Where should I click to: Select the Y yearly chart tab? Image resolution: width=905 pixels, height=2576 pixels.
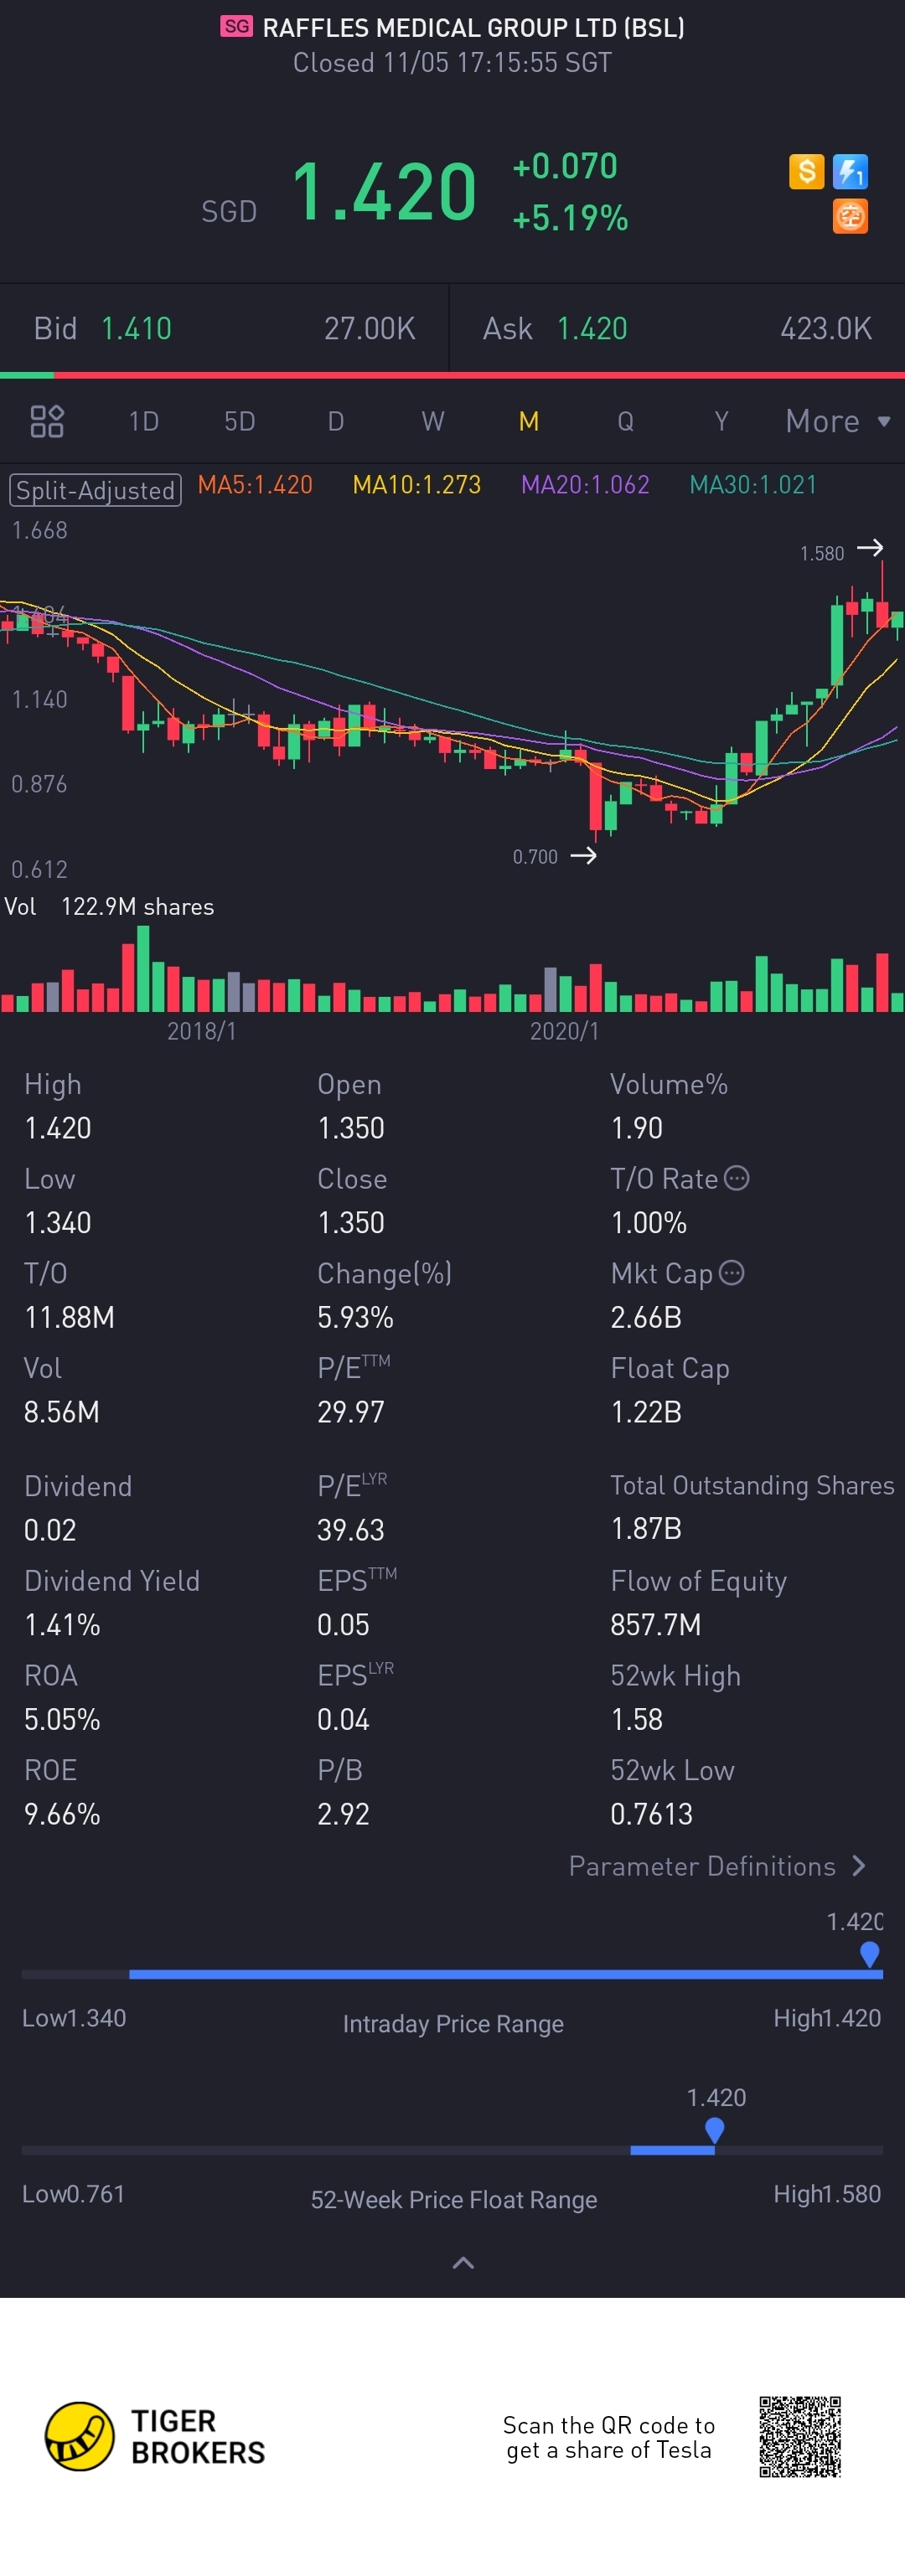(x=721, y=421)
